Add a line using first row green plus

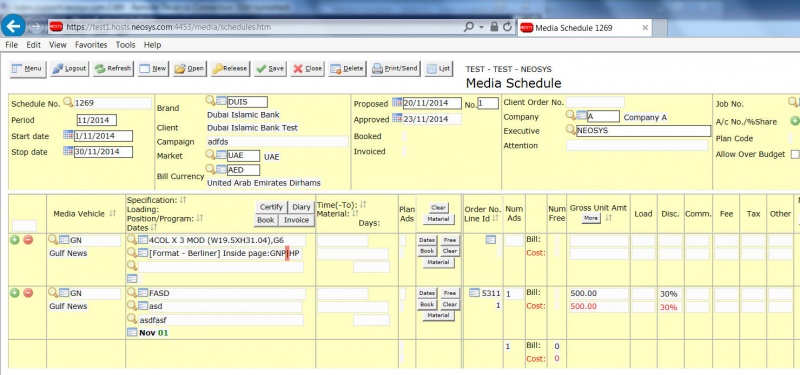coord(14,240)
